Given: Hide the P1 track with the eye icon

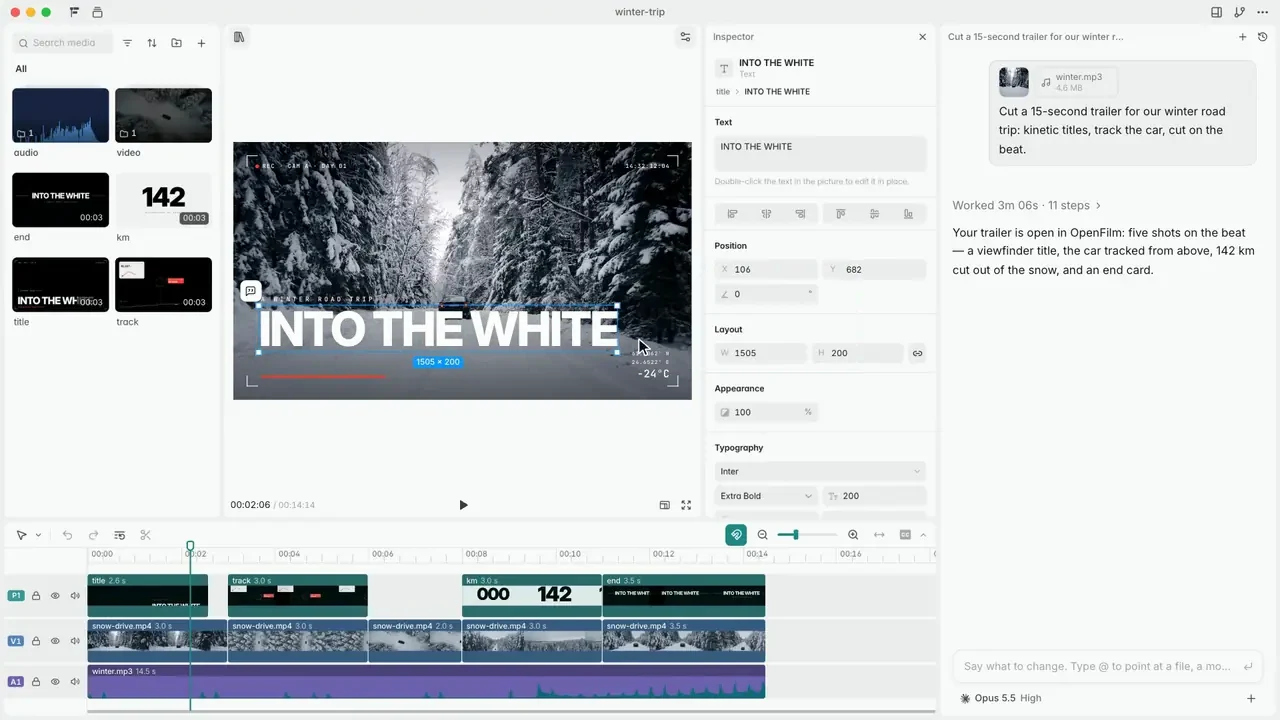Looking at the screenshot, I should tap(55, 596).
